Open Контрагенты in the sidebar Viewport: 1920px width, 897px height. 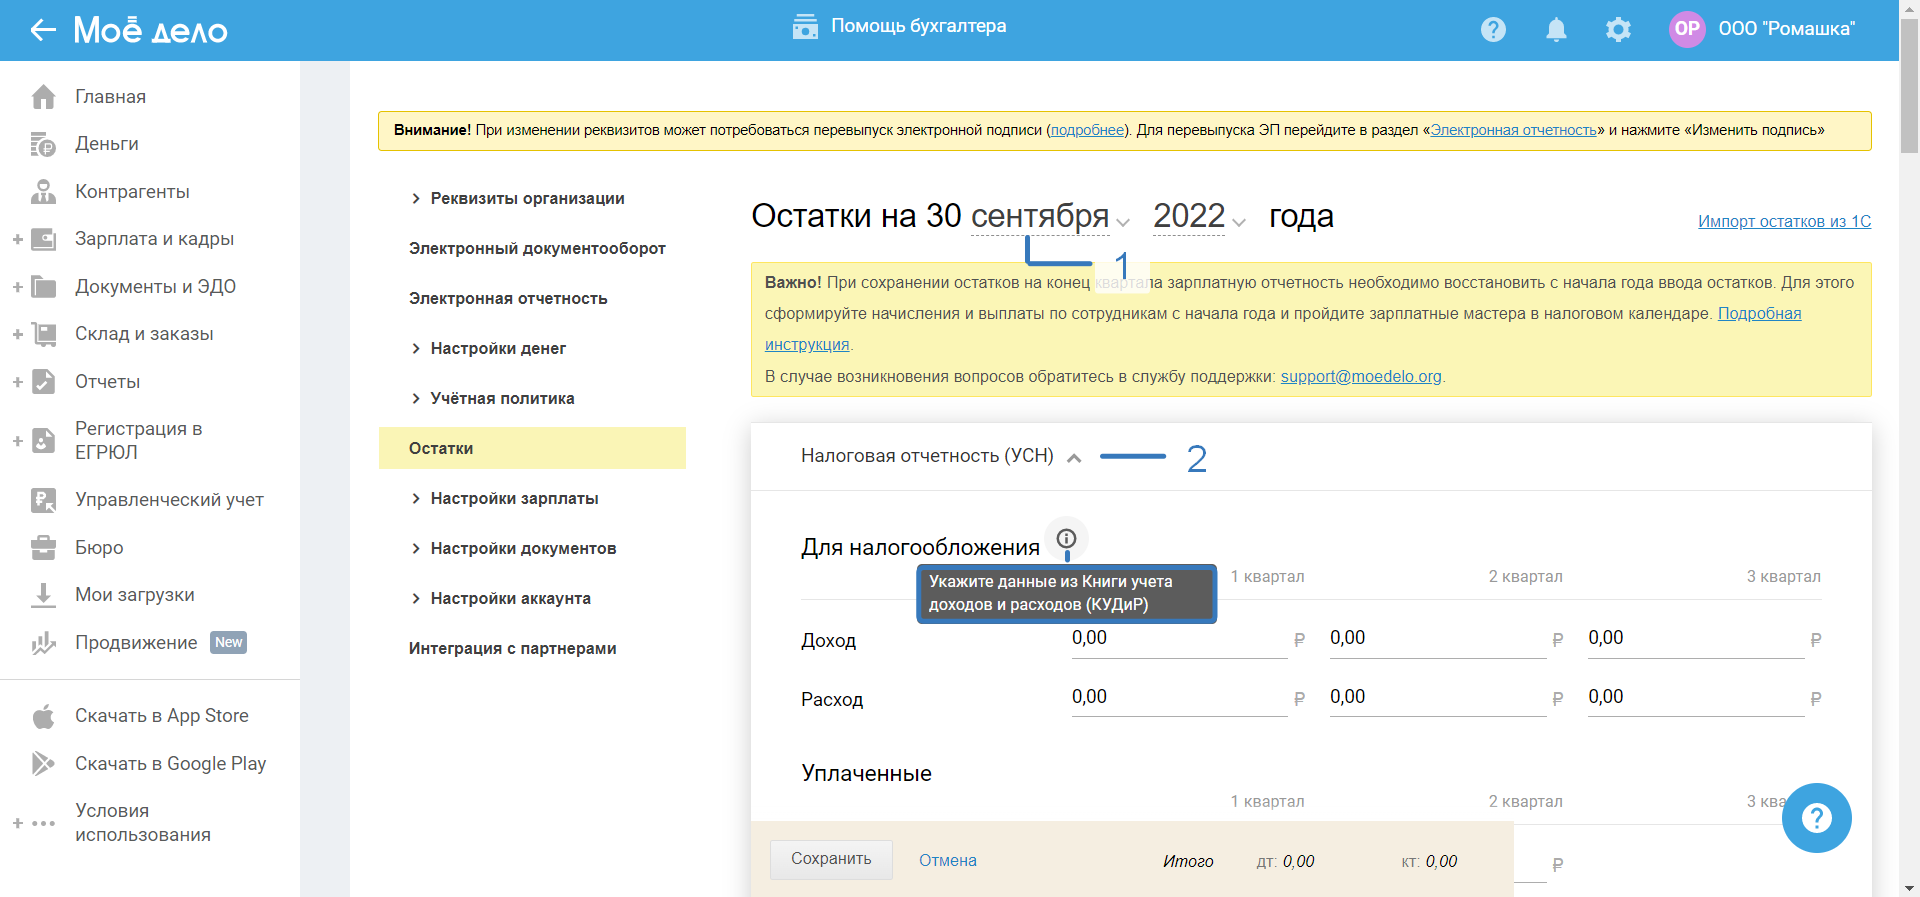(x=132, y=192)
